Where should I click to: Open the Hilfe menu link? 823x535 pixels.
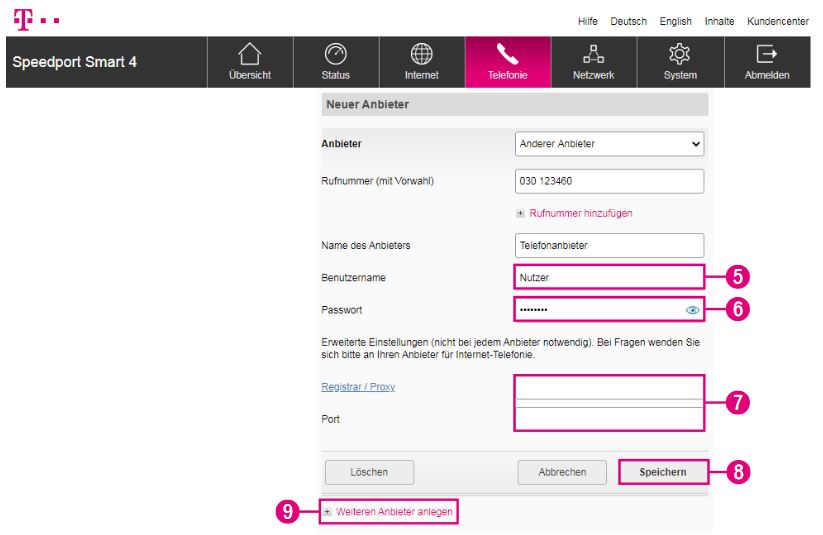[588, 21]
